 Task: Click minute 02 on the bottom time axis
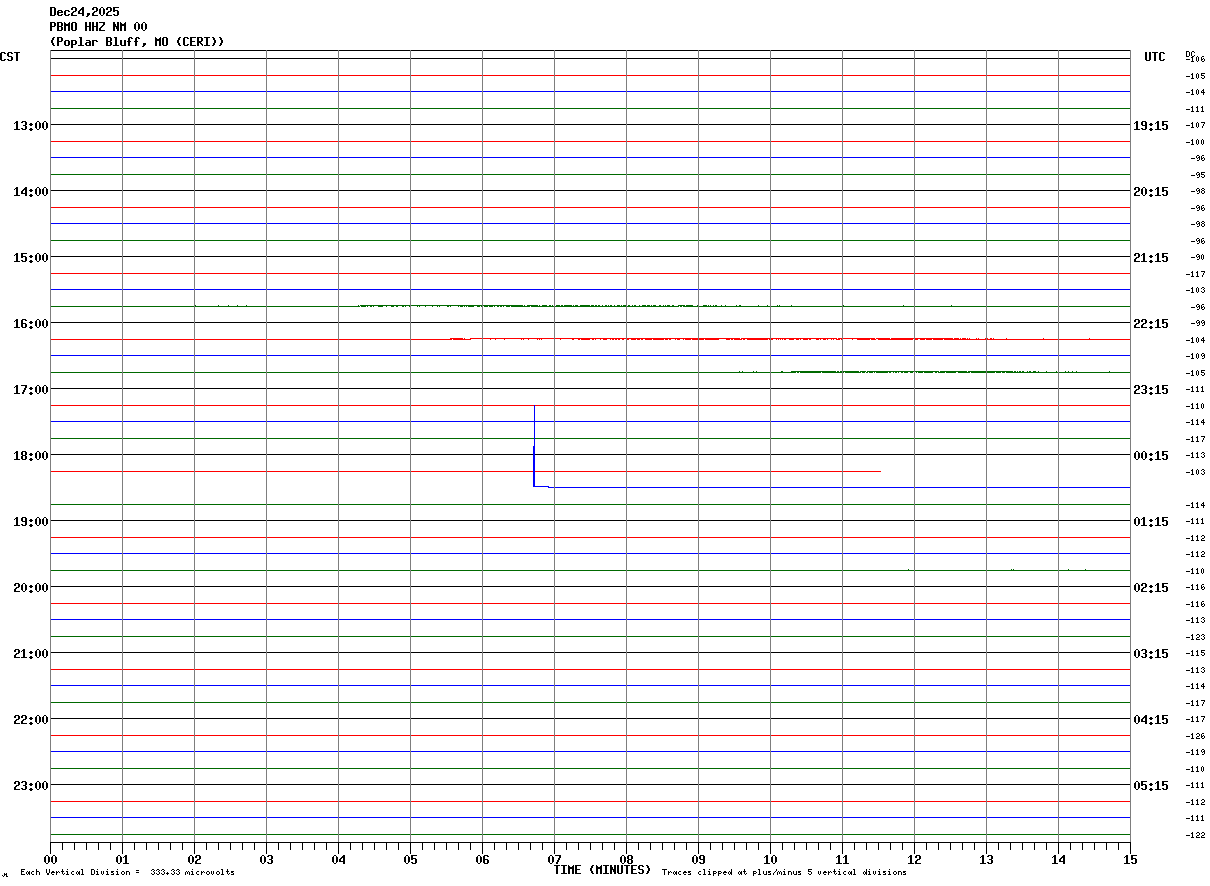tap(195, 859)
